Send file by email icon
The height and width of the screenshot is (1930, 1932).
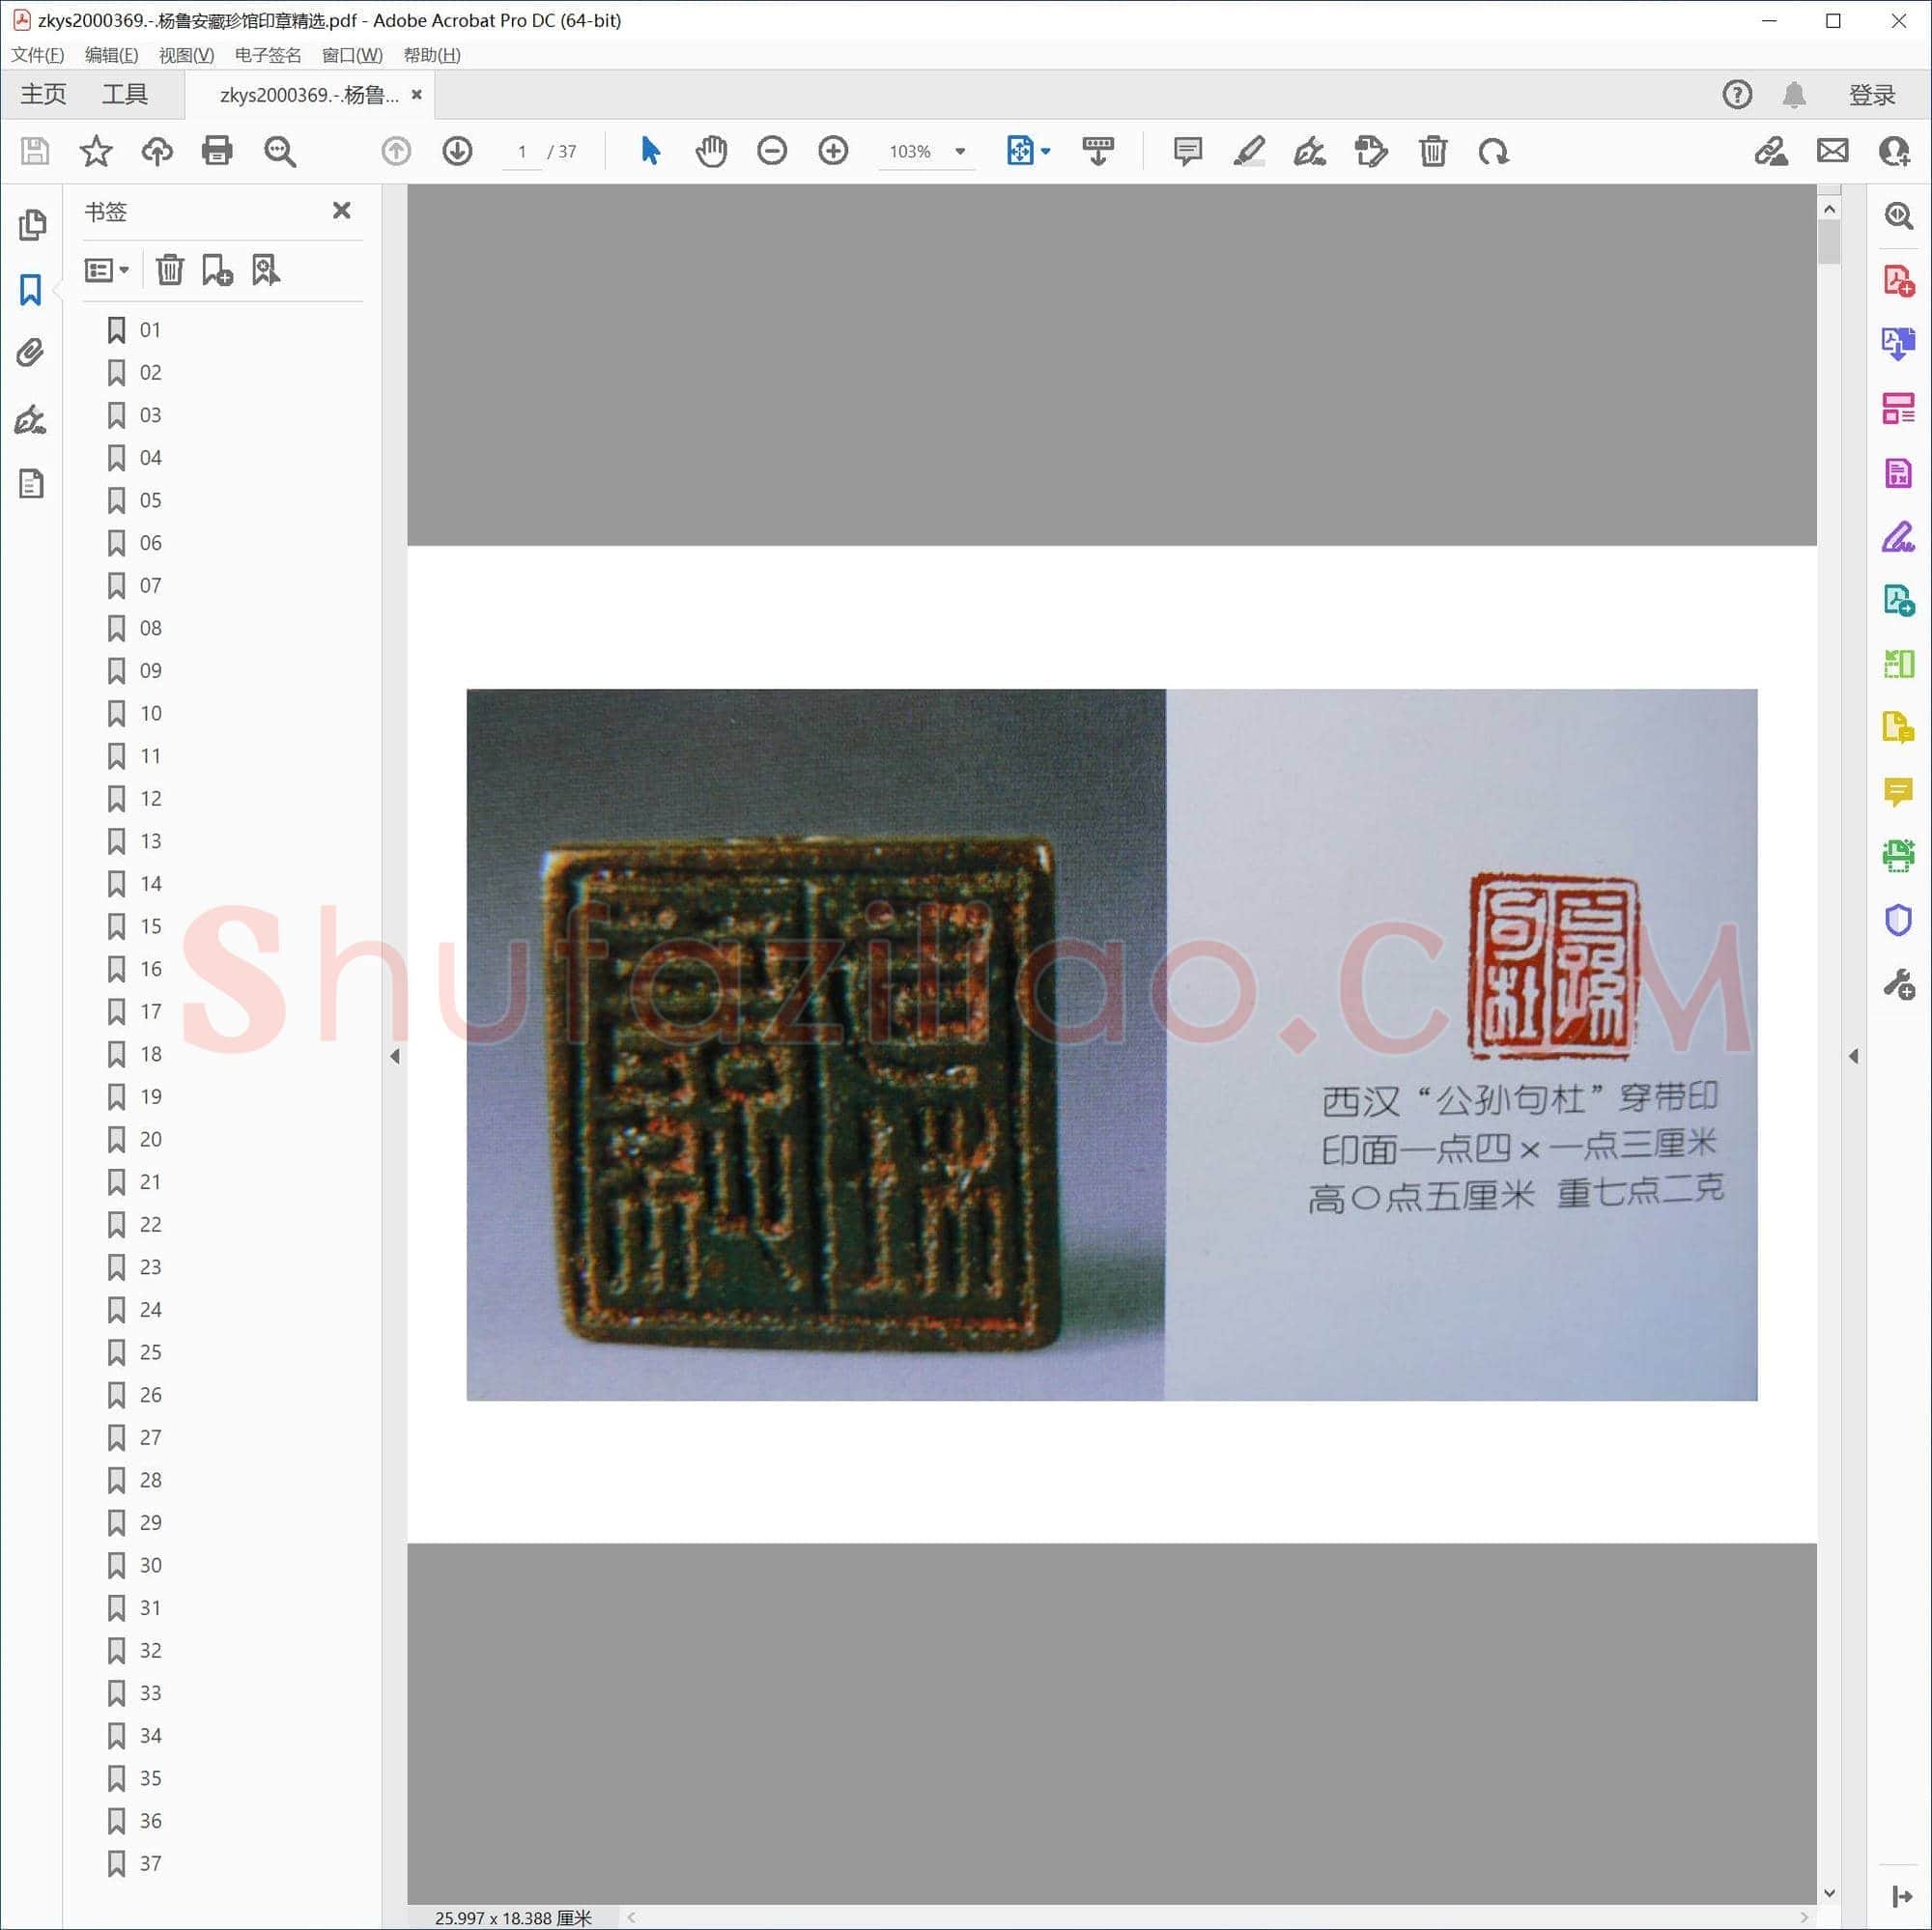1832,151
